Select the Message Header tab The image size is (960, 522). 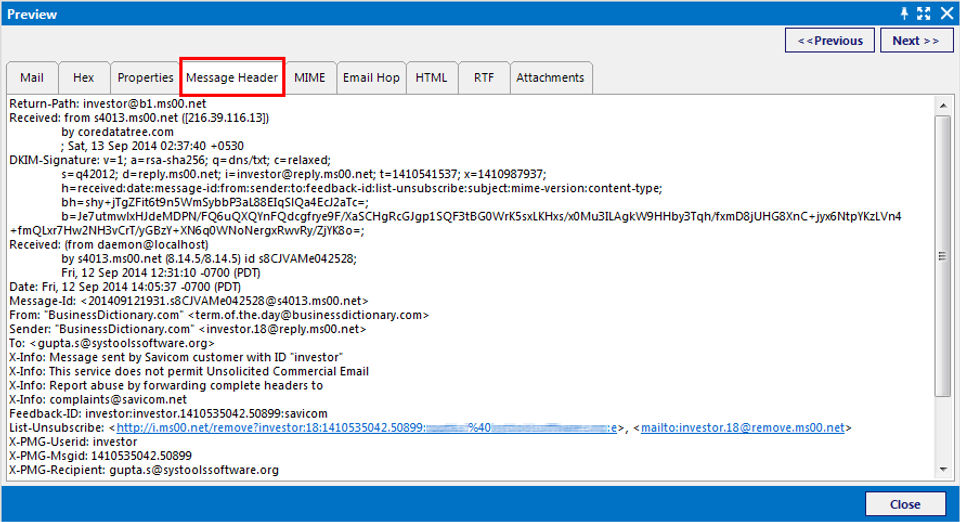[232, 77]
